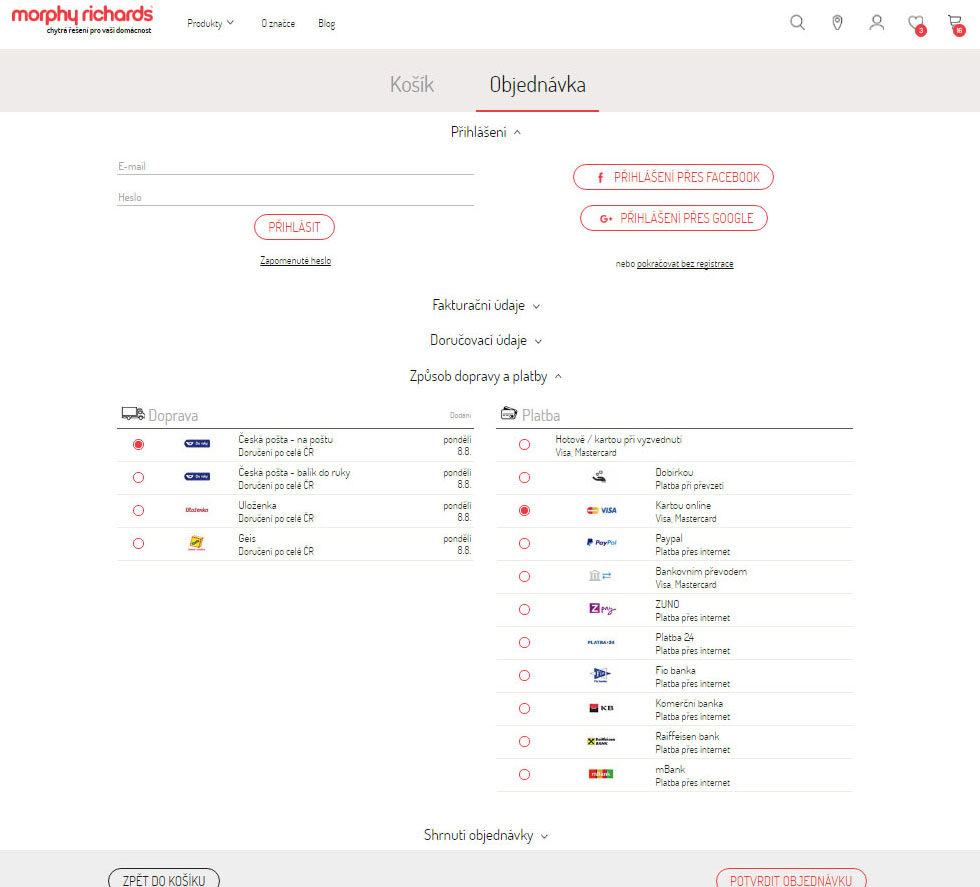
Task: Click the Uloženka carrier logo
Action: [x=197, y=510]
